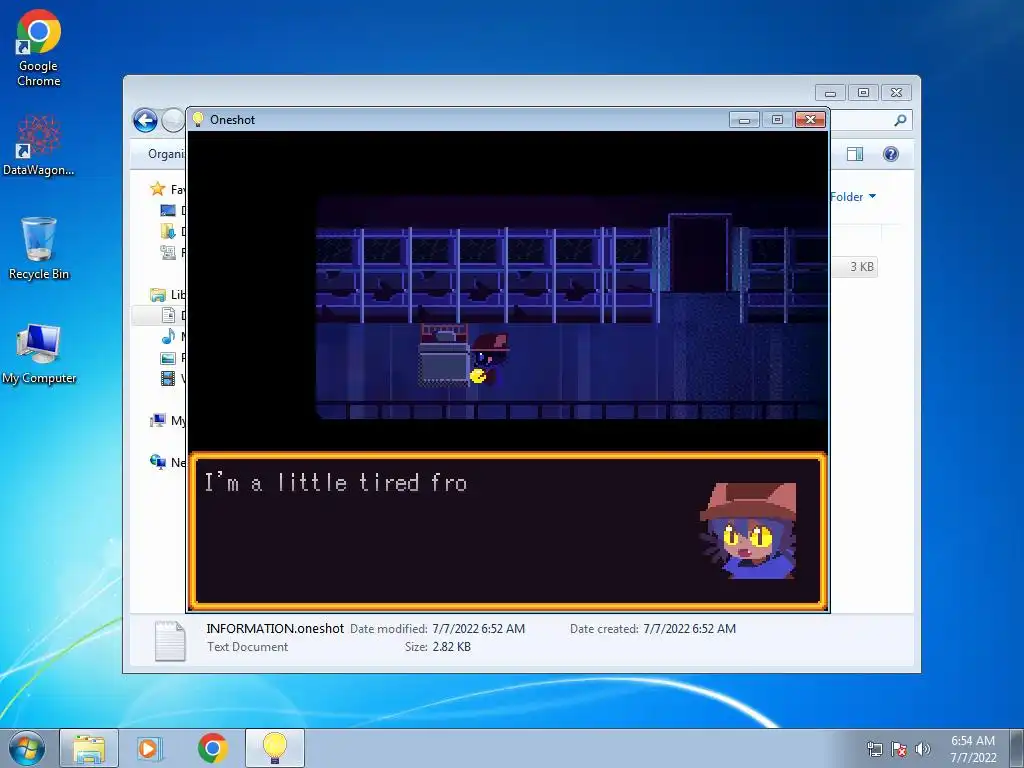Click the computer terminal in game scene

[x=444, y=355]
